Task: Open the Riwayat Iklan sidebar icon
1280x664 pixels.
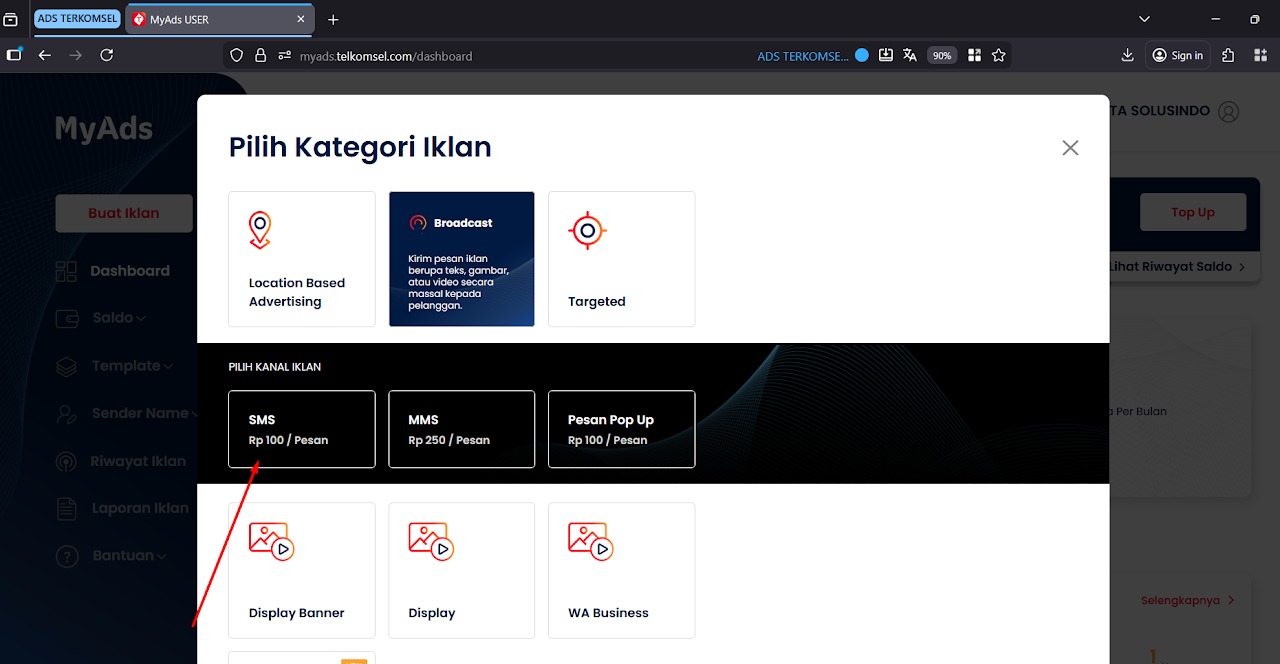Action: point(66,461)
